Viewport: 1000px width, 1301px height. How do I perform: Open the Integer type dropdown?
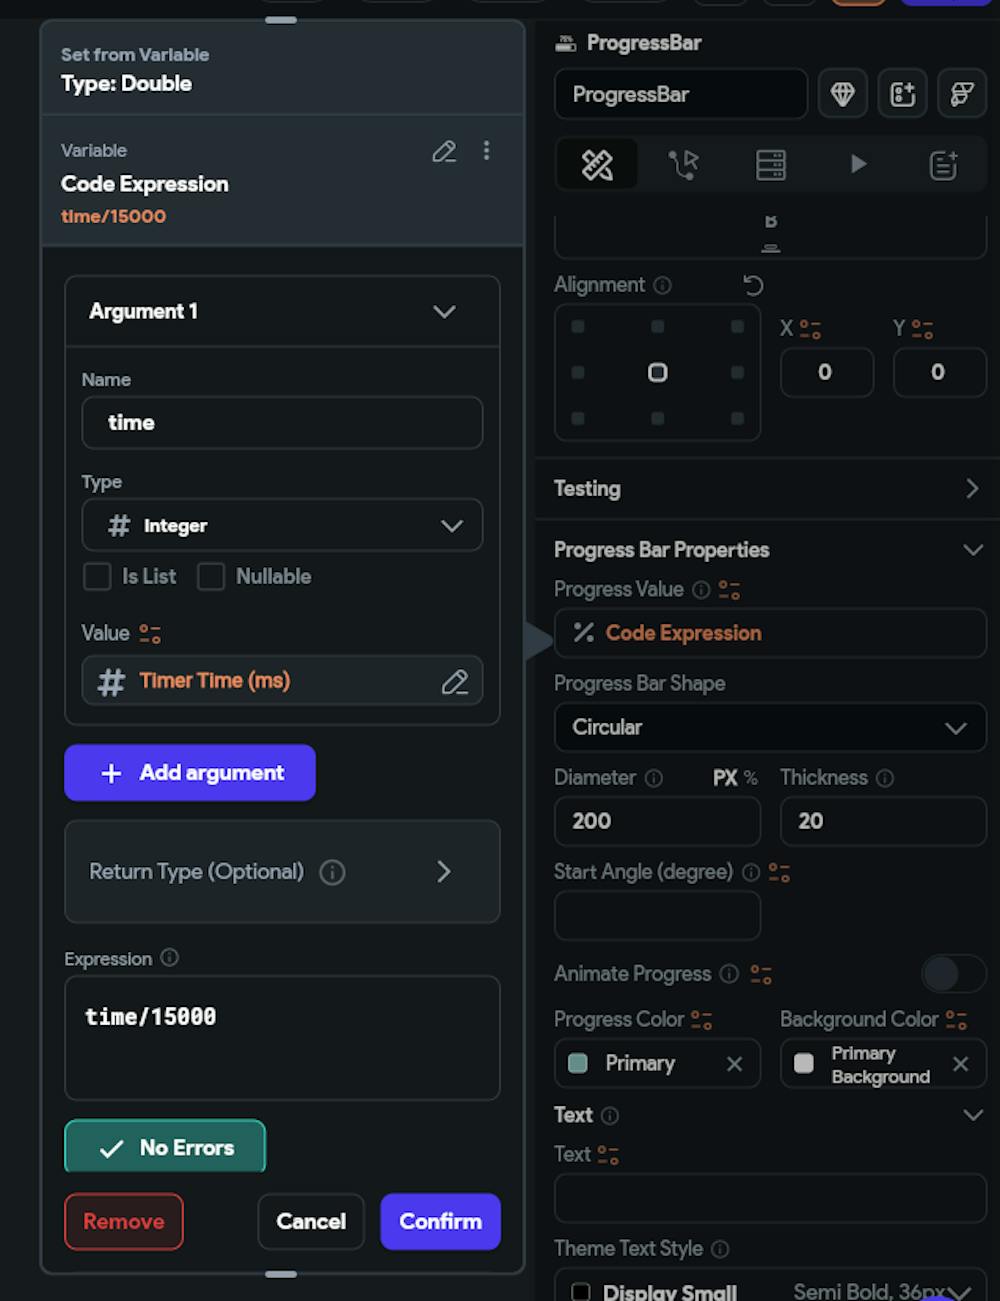282,525
